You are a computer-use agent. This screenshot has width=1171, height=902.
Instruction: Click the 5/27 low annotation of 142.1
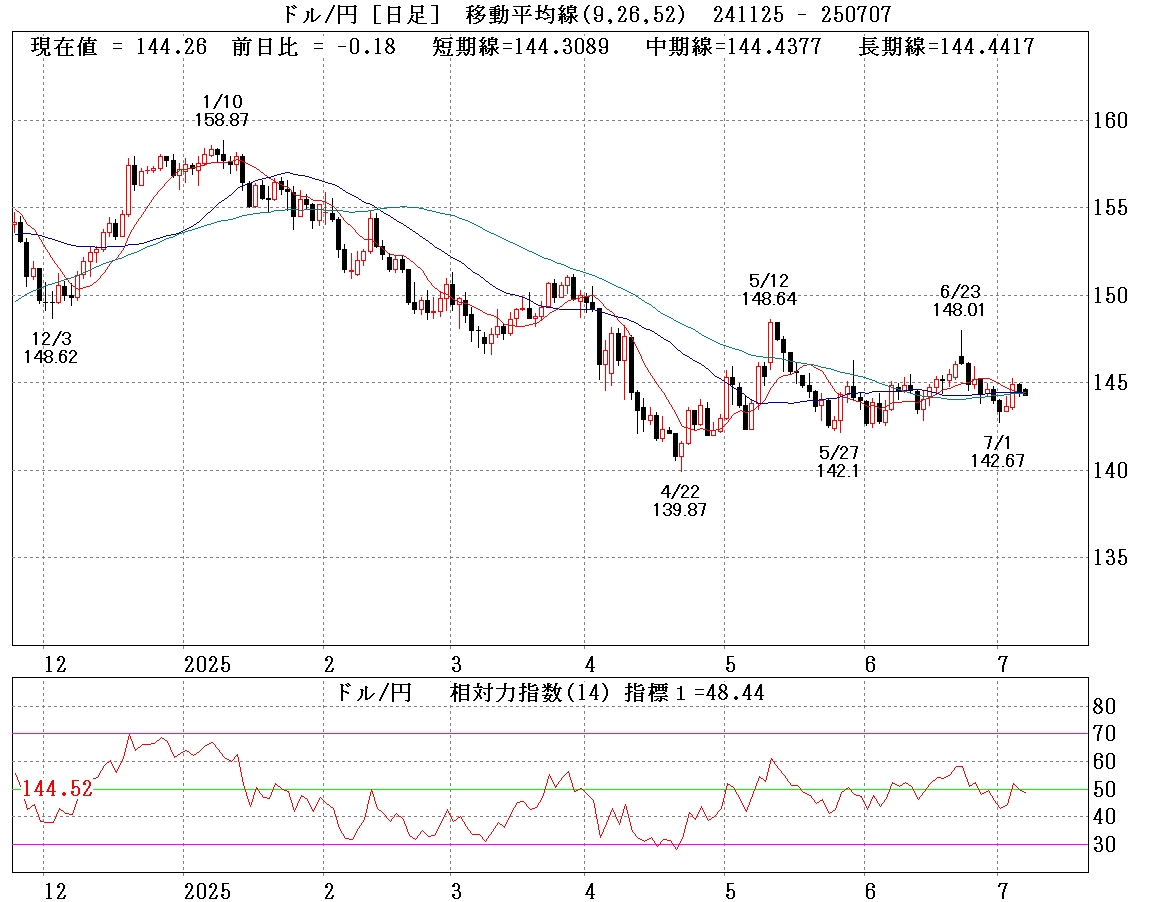tap(838, 461)
